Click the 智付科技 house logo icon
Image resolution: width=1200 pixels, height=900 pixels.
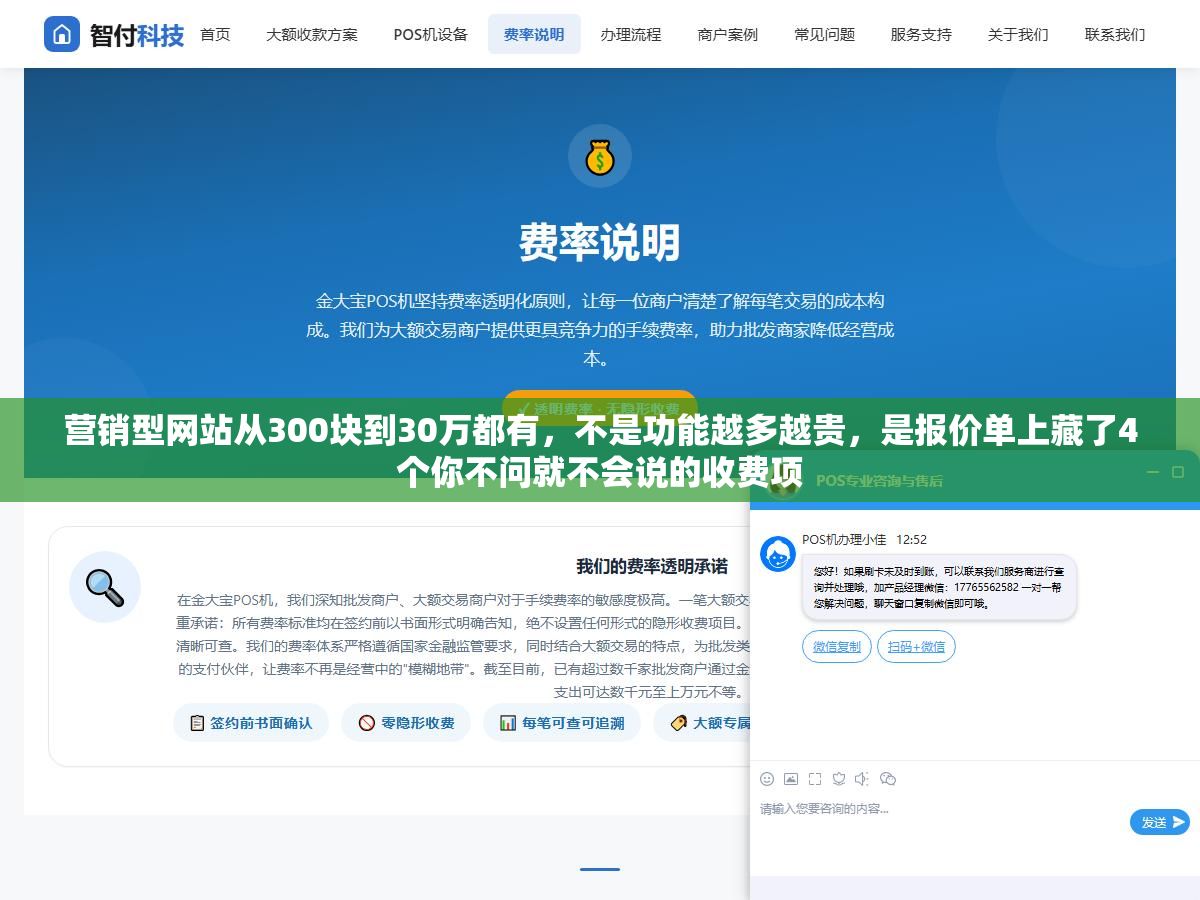coord(62,34)
